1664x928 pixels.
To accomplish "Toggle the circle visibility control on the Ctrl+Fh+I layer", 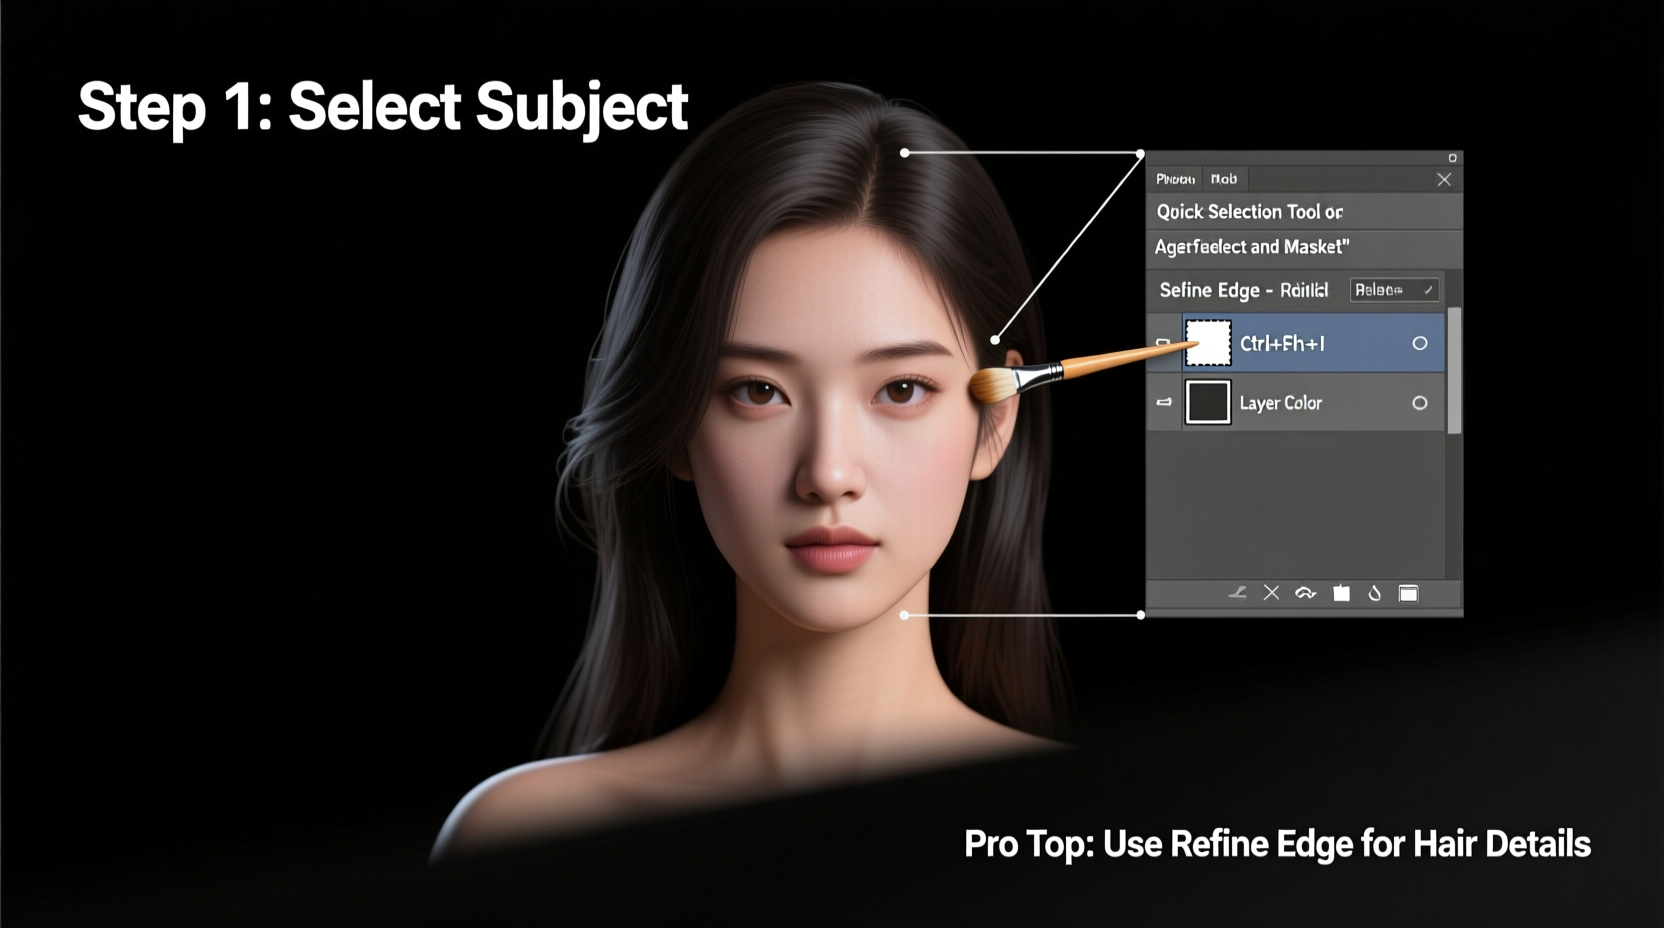I will click(x=1420, y=343).
